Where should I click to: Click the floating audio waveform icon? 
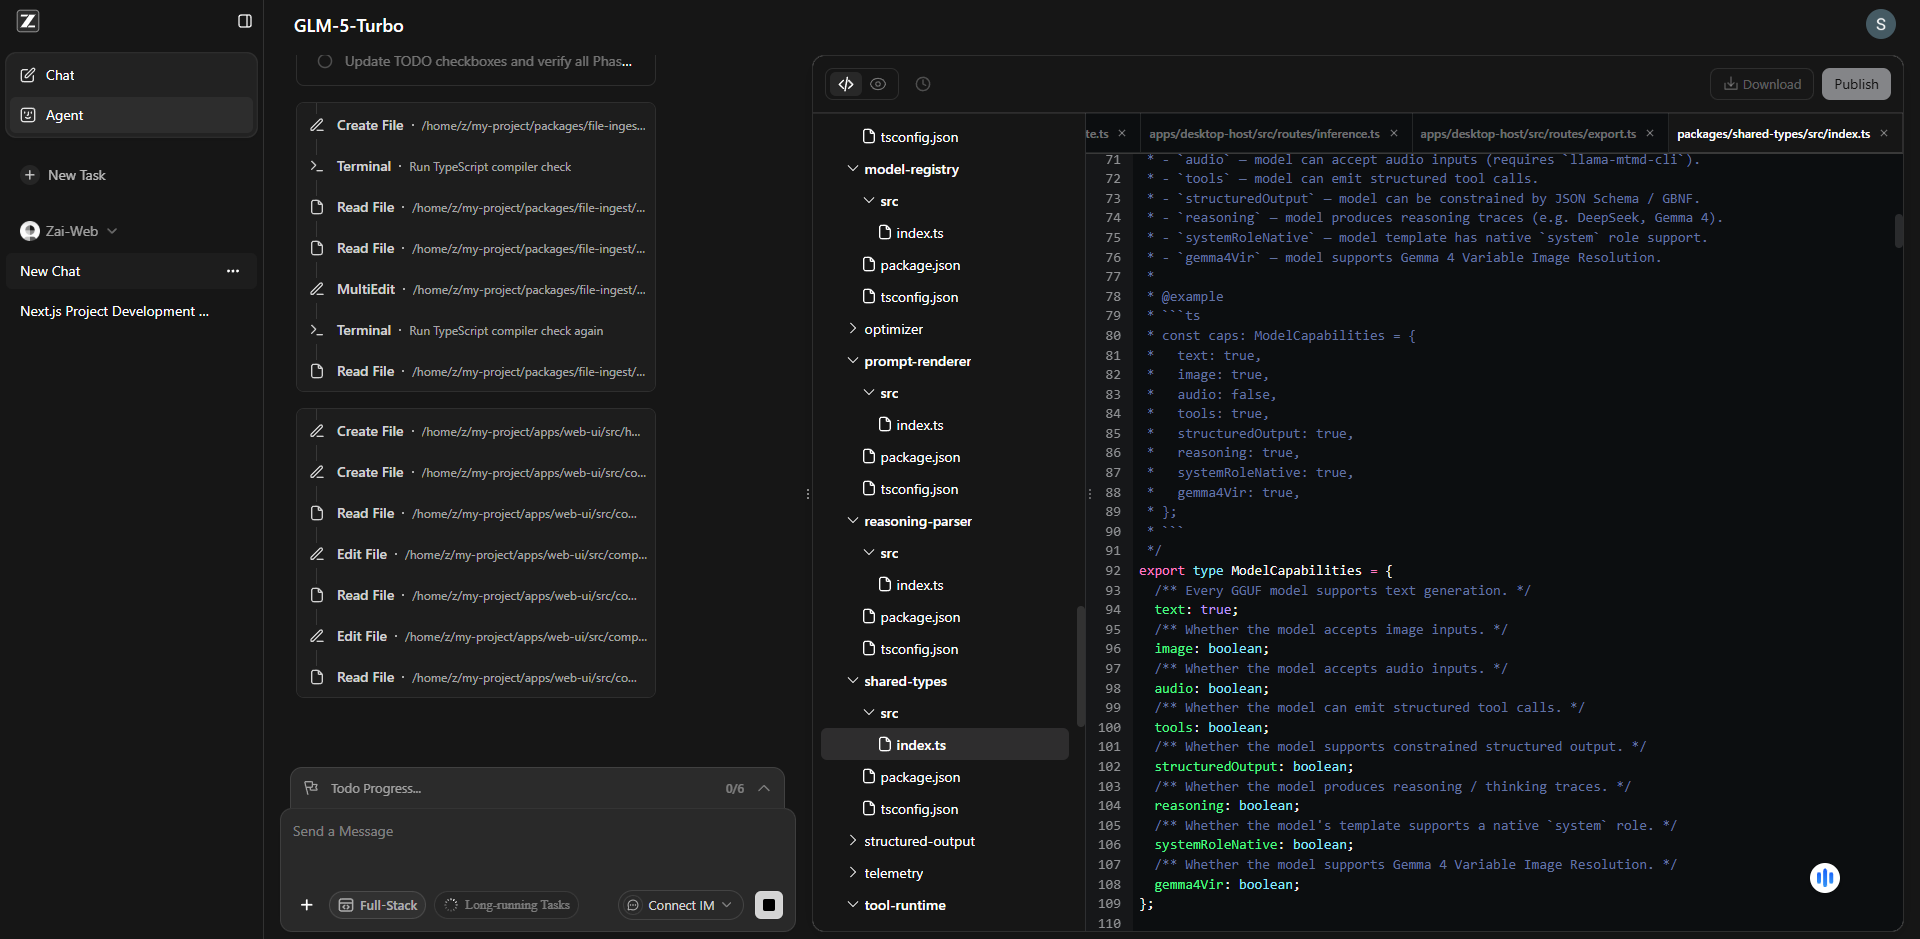[x=1824, y=878]
